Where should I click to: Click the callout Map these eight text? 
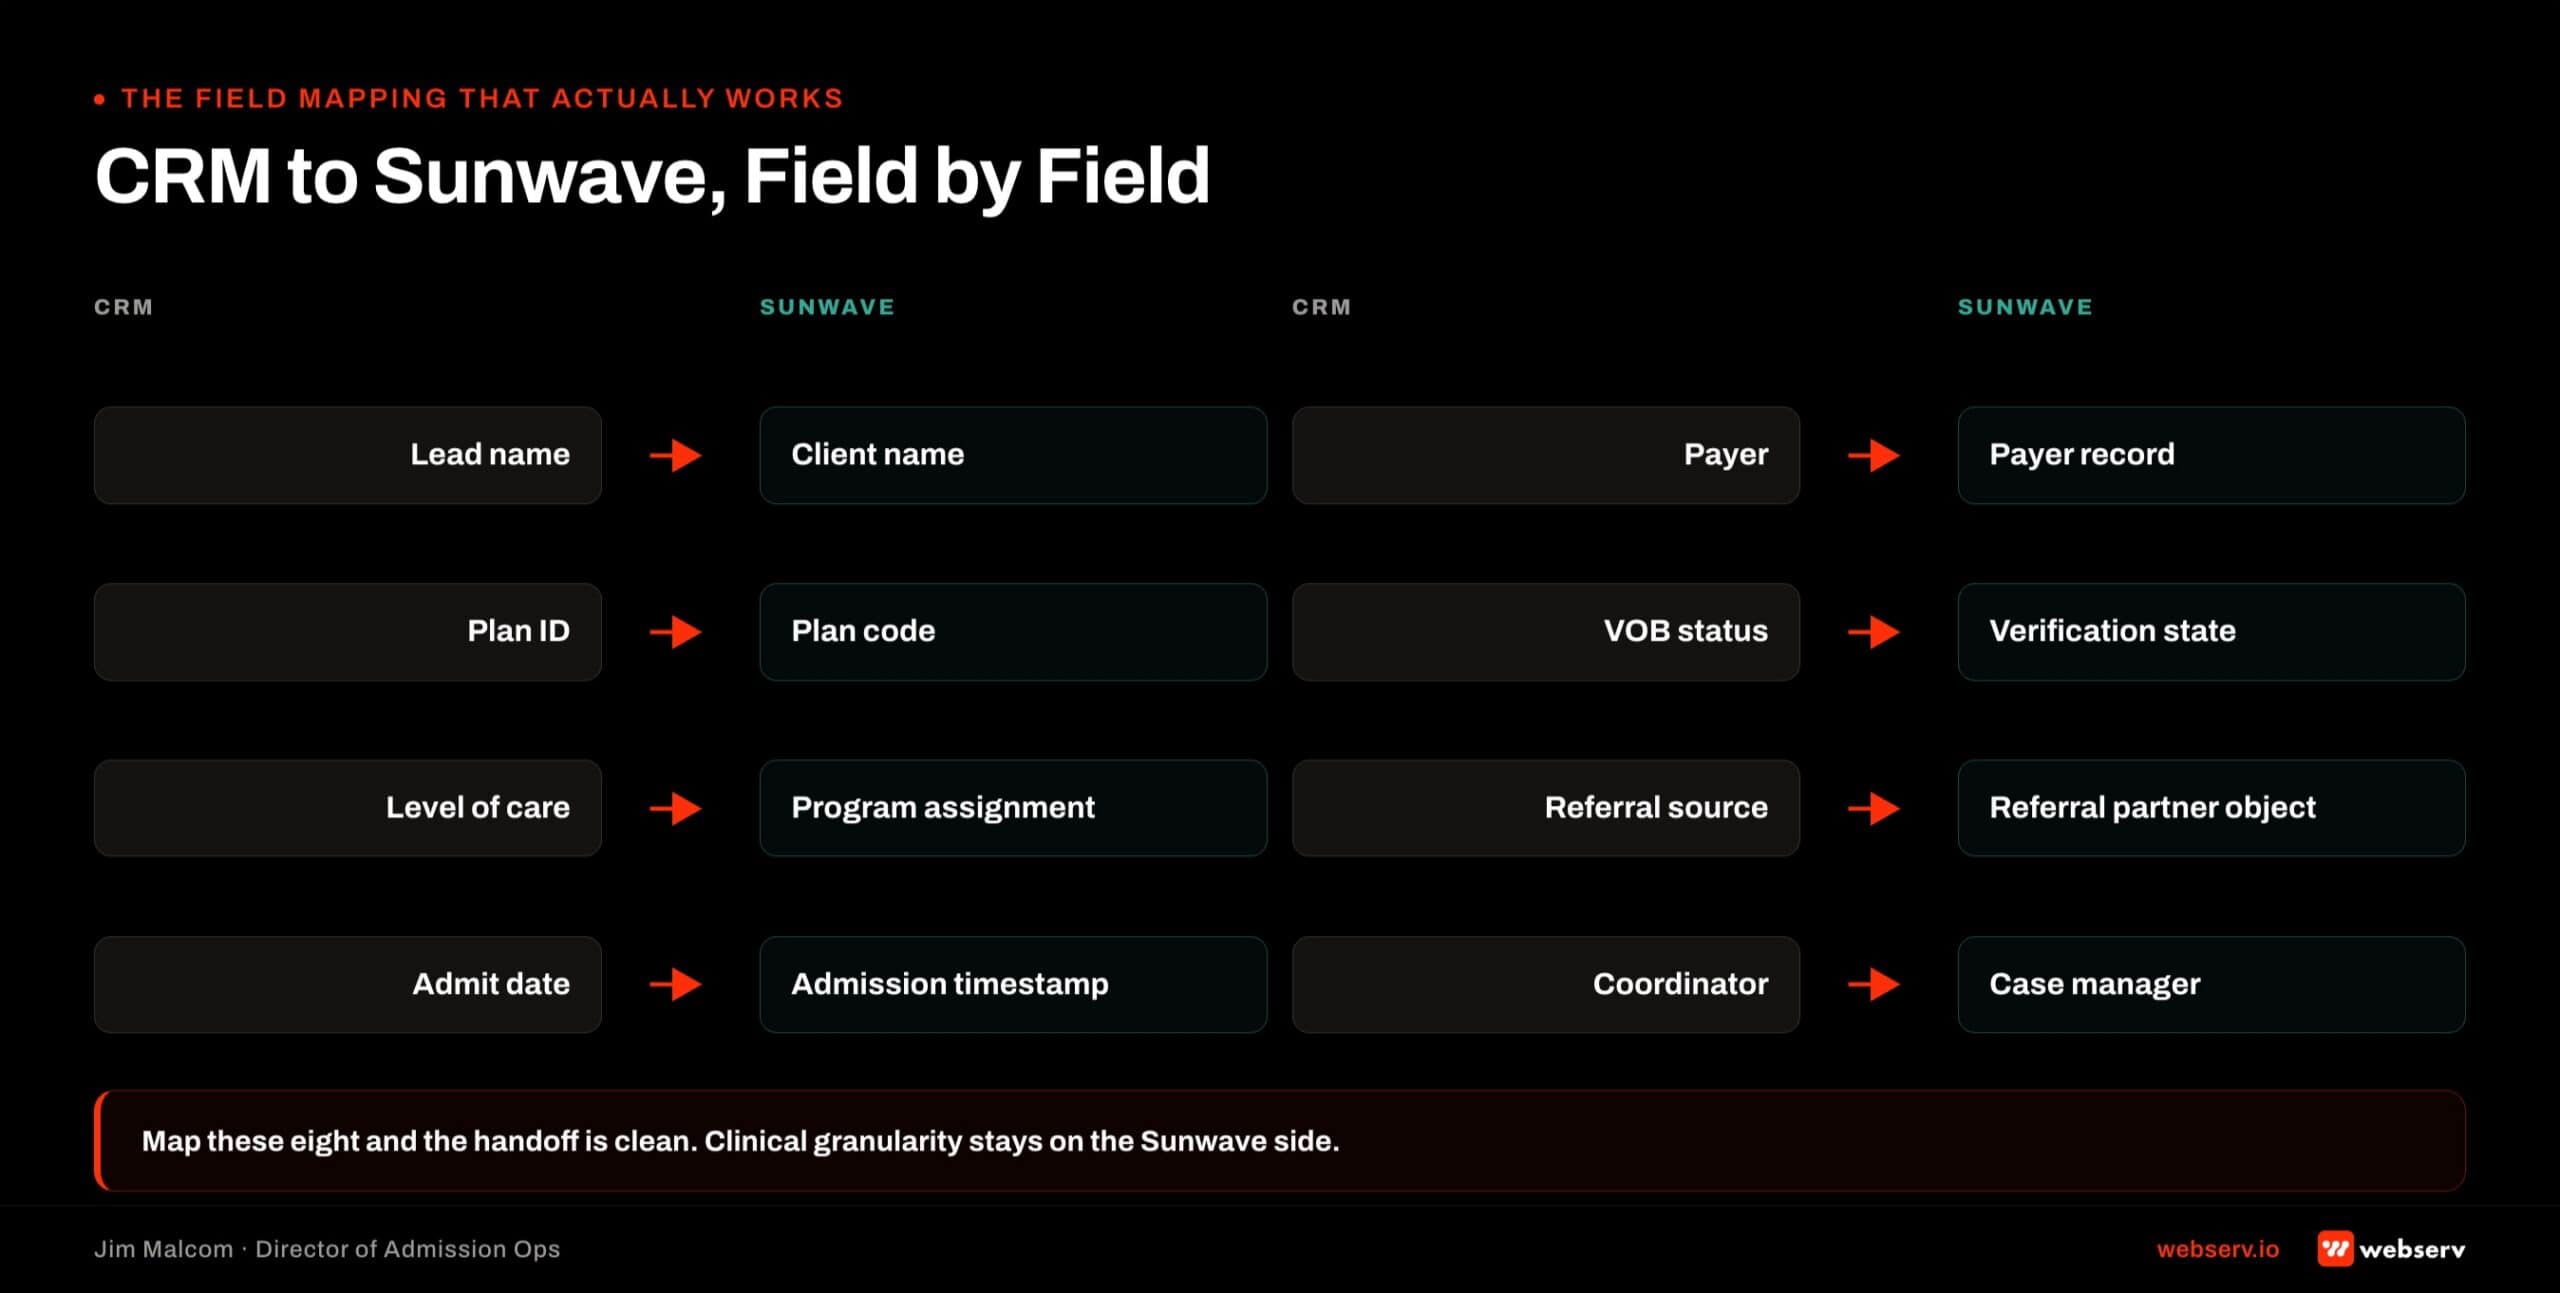pos(740,1141)
